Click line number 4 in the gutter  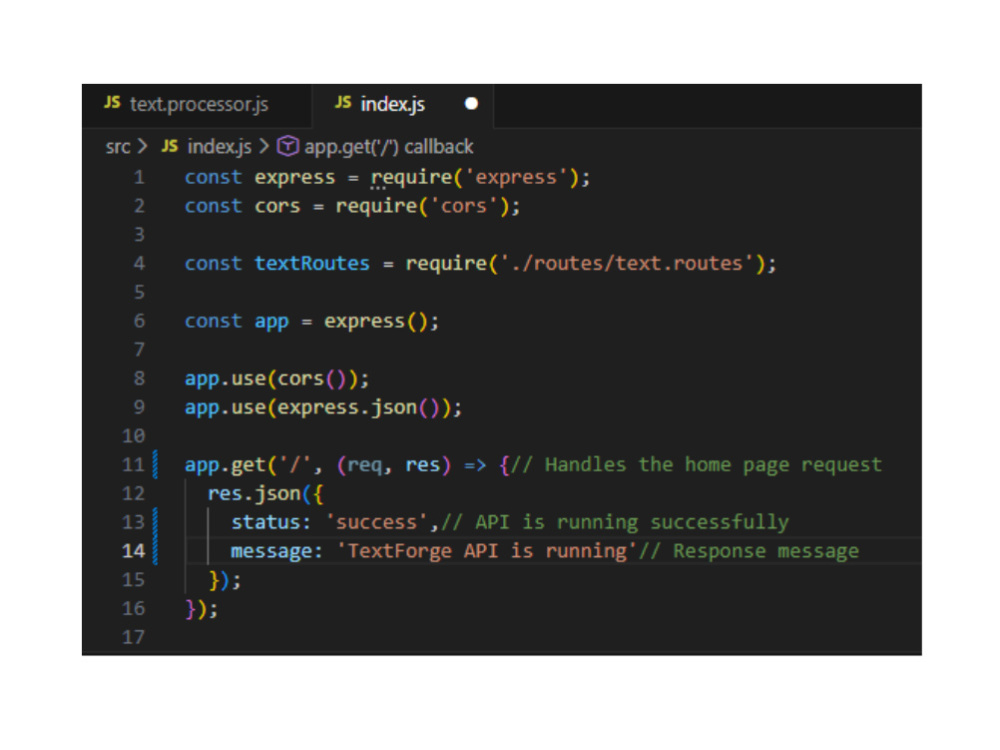pos(139,263)
